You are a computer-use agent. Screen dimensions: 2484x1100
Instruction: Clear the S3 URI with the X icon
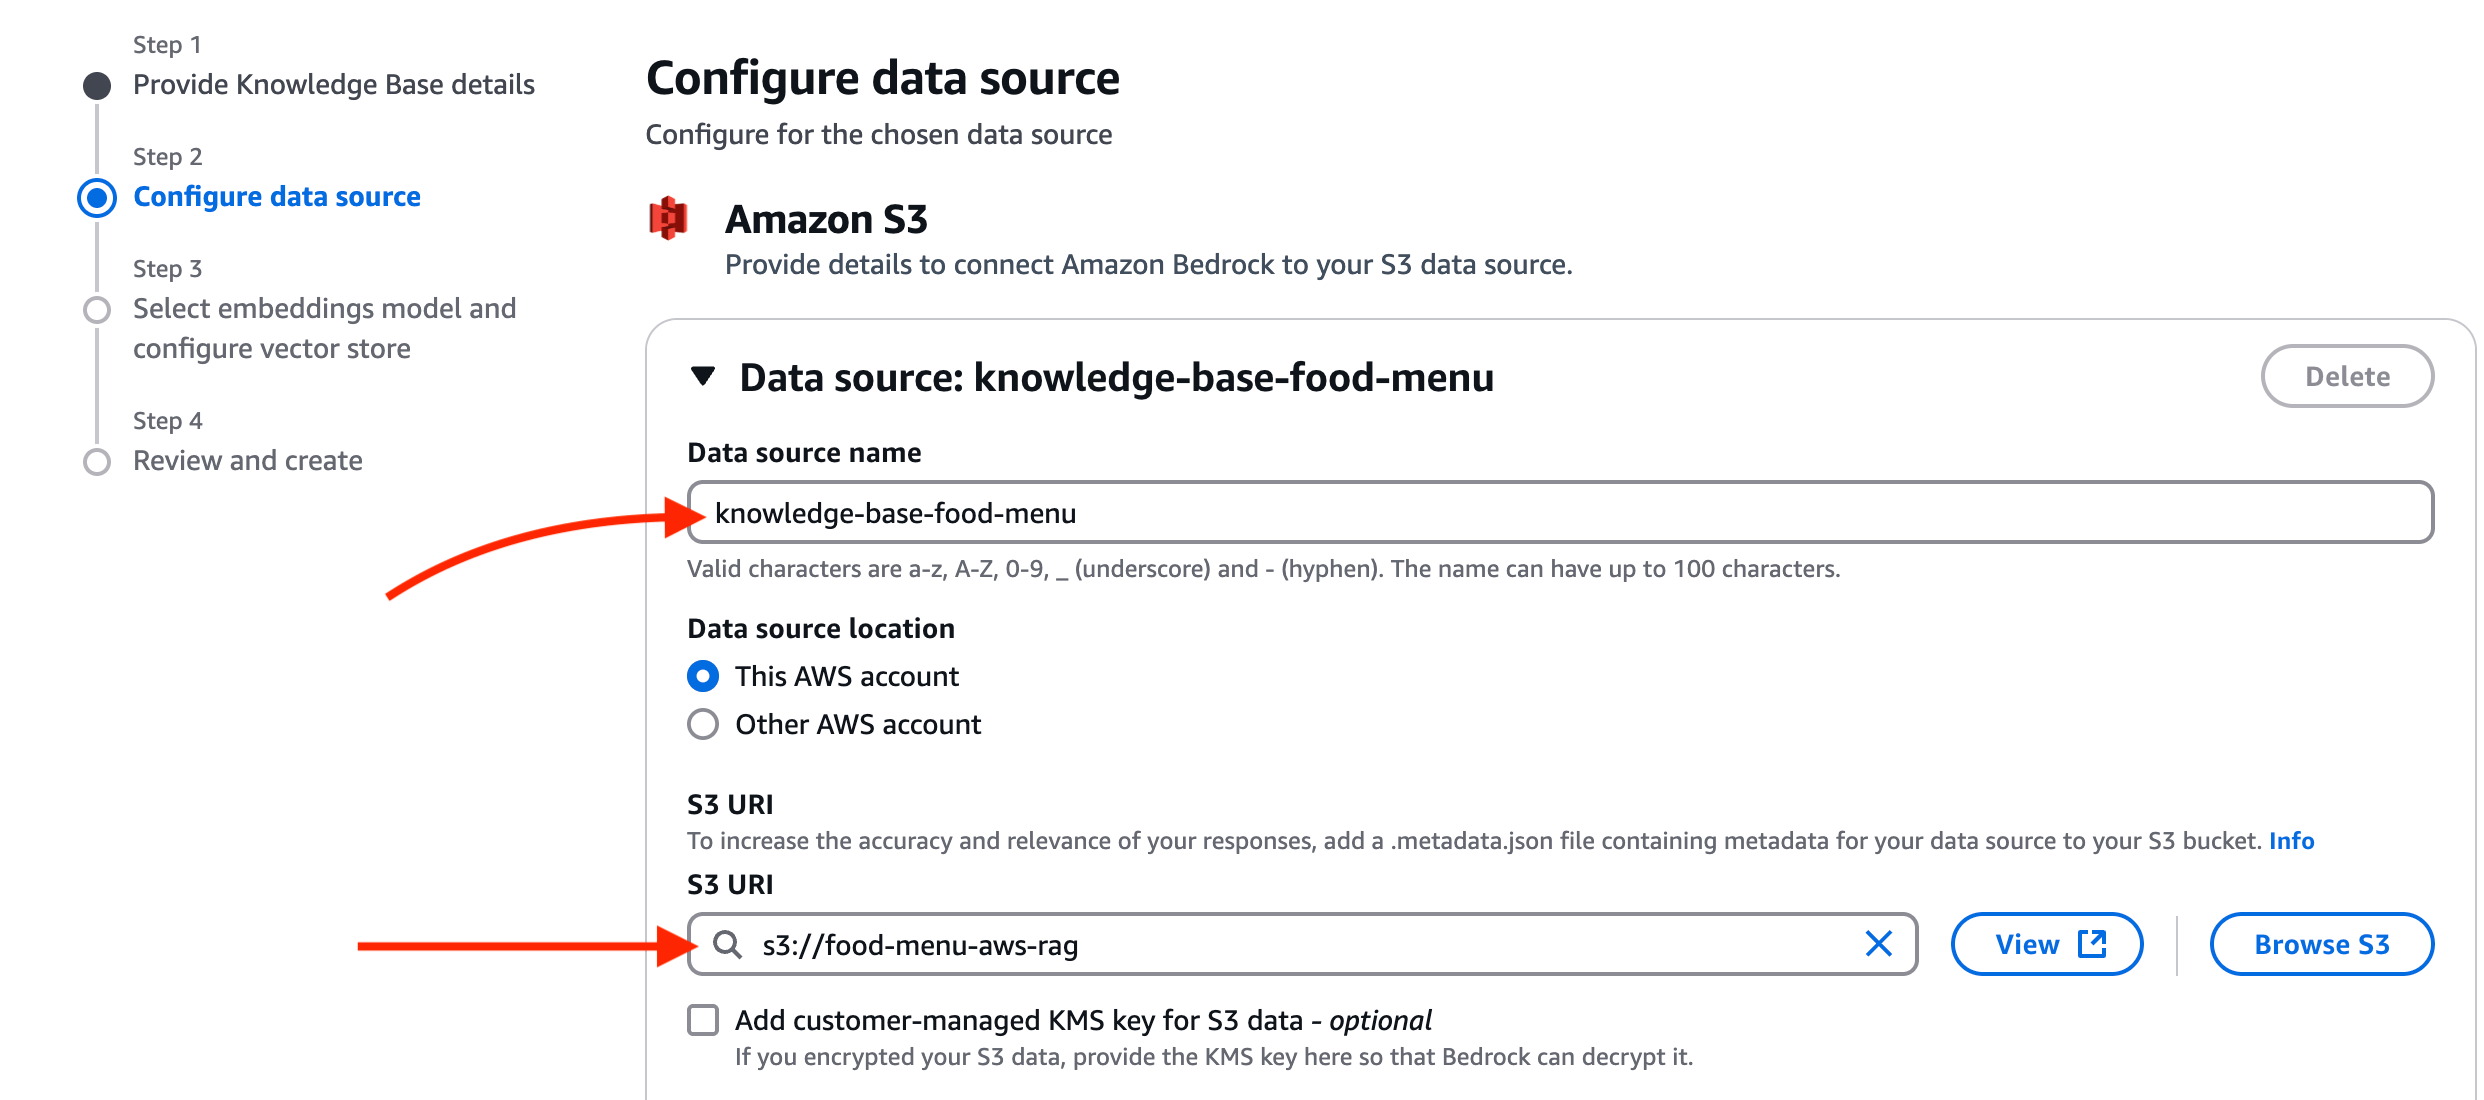(x=1878, y=943)
